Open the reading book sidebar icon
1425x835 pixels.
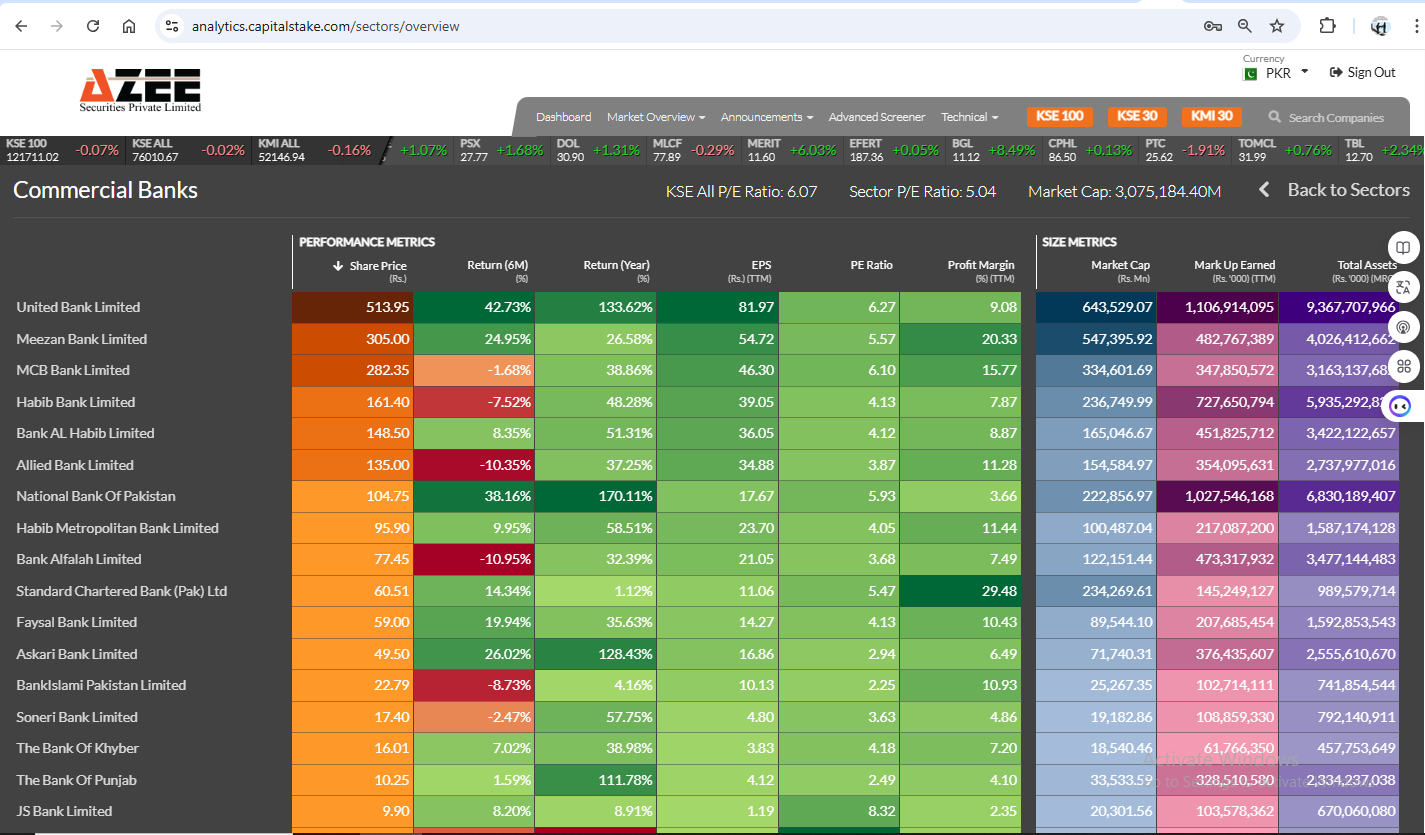tap(1403, 247)
